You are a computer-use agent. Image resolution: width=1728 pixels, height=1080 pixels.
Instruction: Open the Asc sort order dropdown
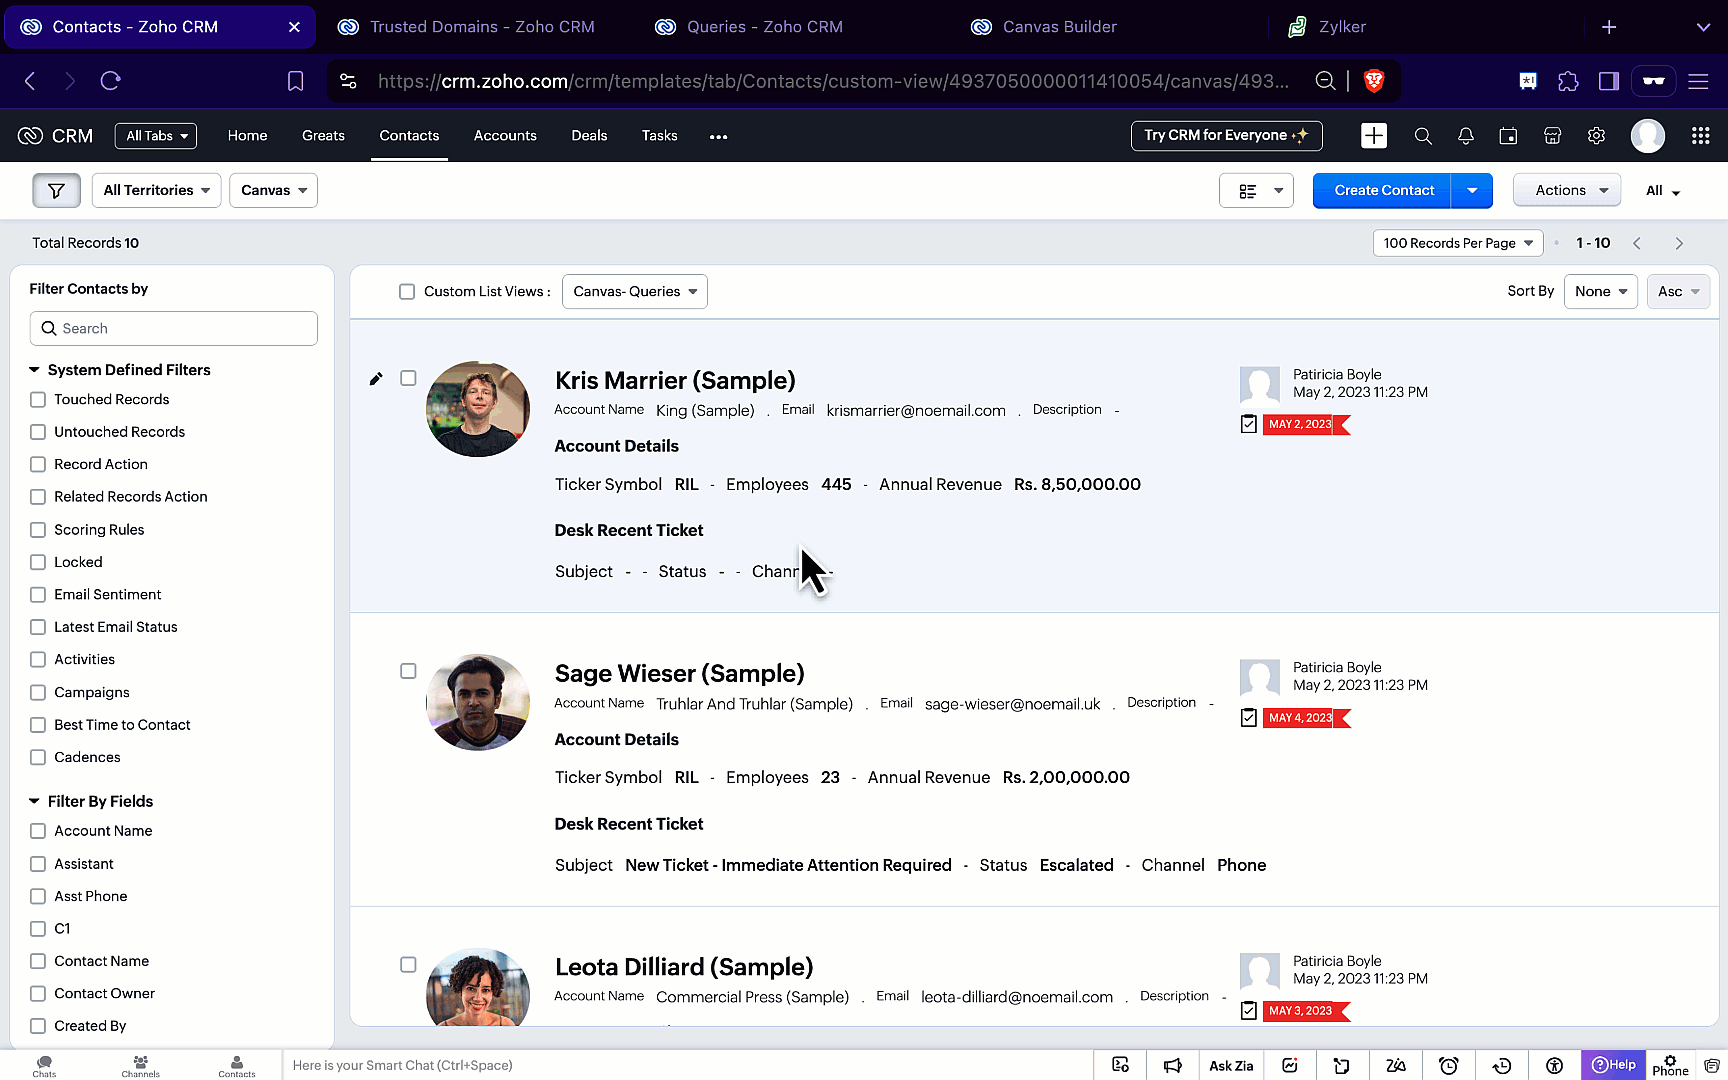tap(1678, 292)
